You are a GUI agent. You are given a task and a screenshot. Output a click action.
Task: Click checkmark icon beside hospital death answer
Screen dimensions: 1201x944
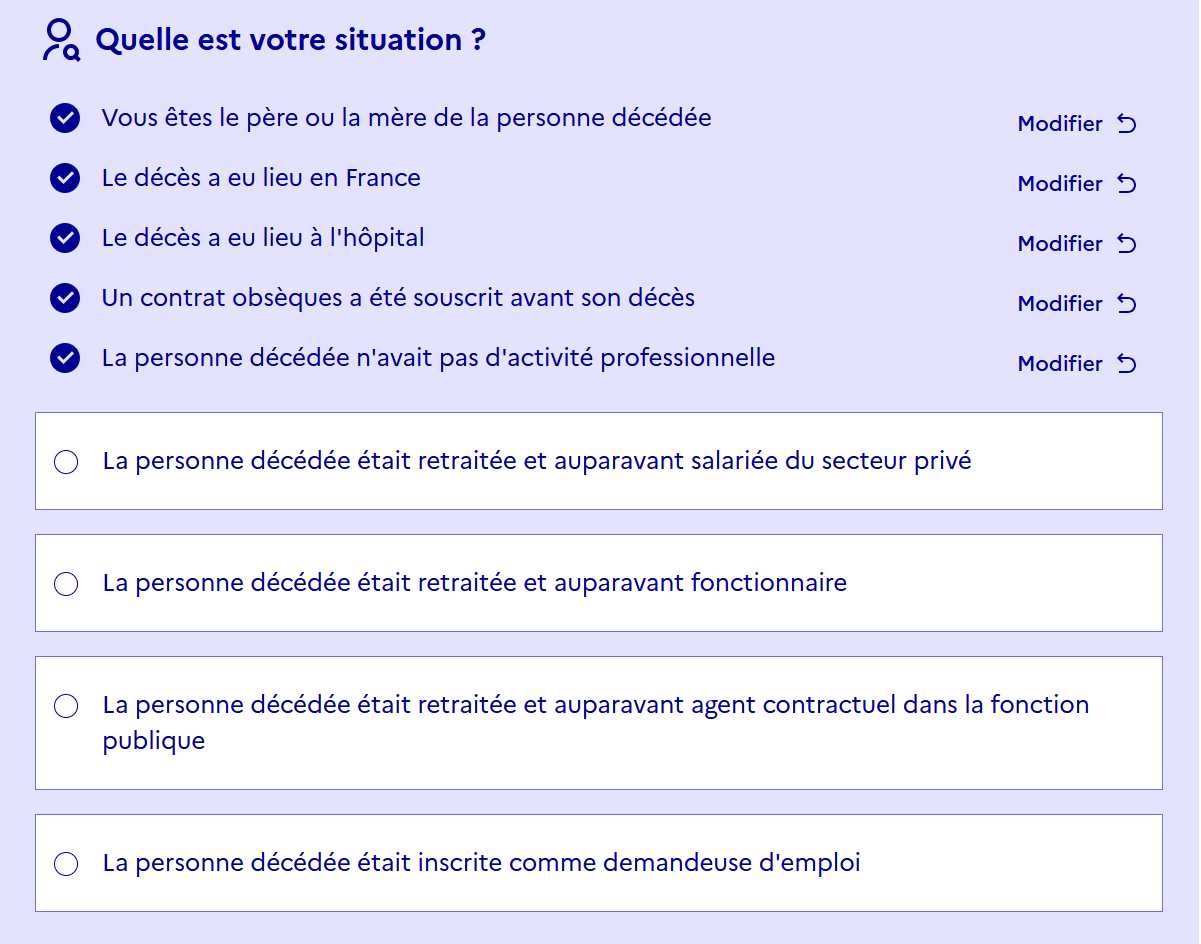pos(65,238)
